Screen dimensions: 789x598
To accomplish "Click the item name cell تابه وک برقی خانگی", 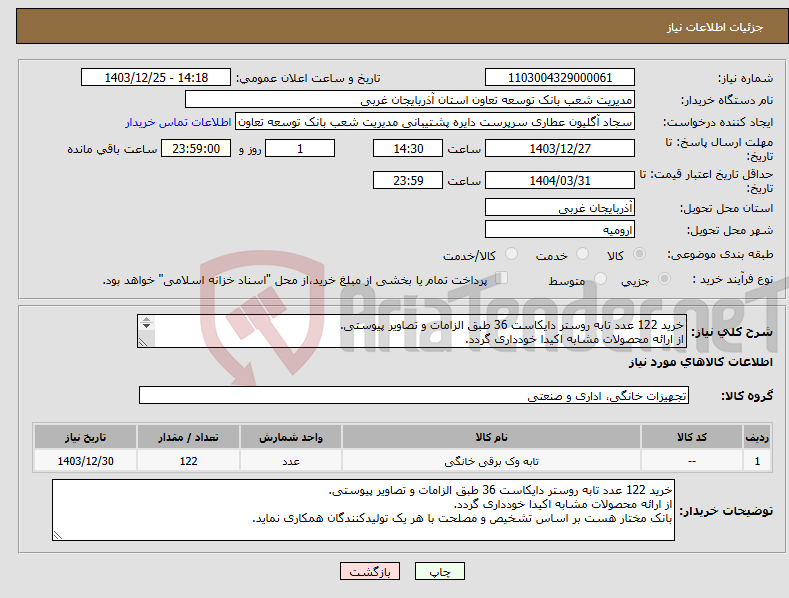I will click(491, 461).
